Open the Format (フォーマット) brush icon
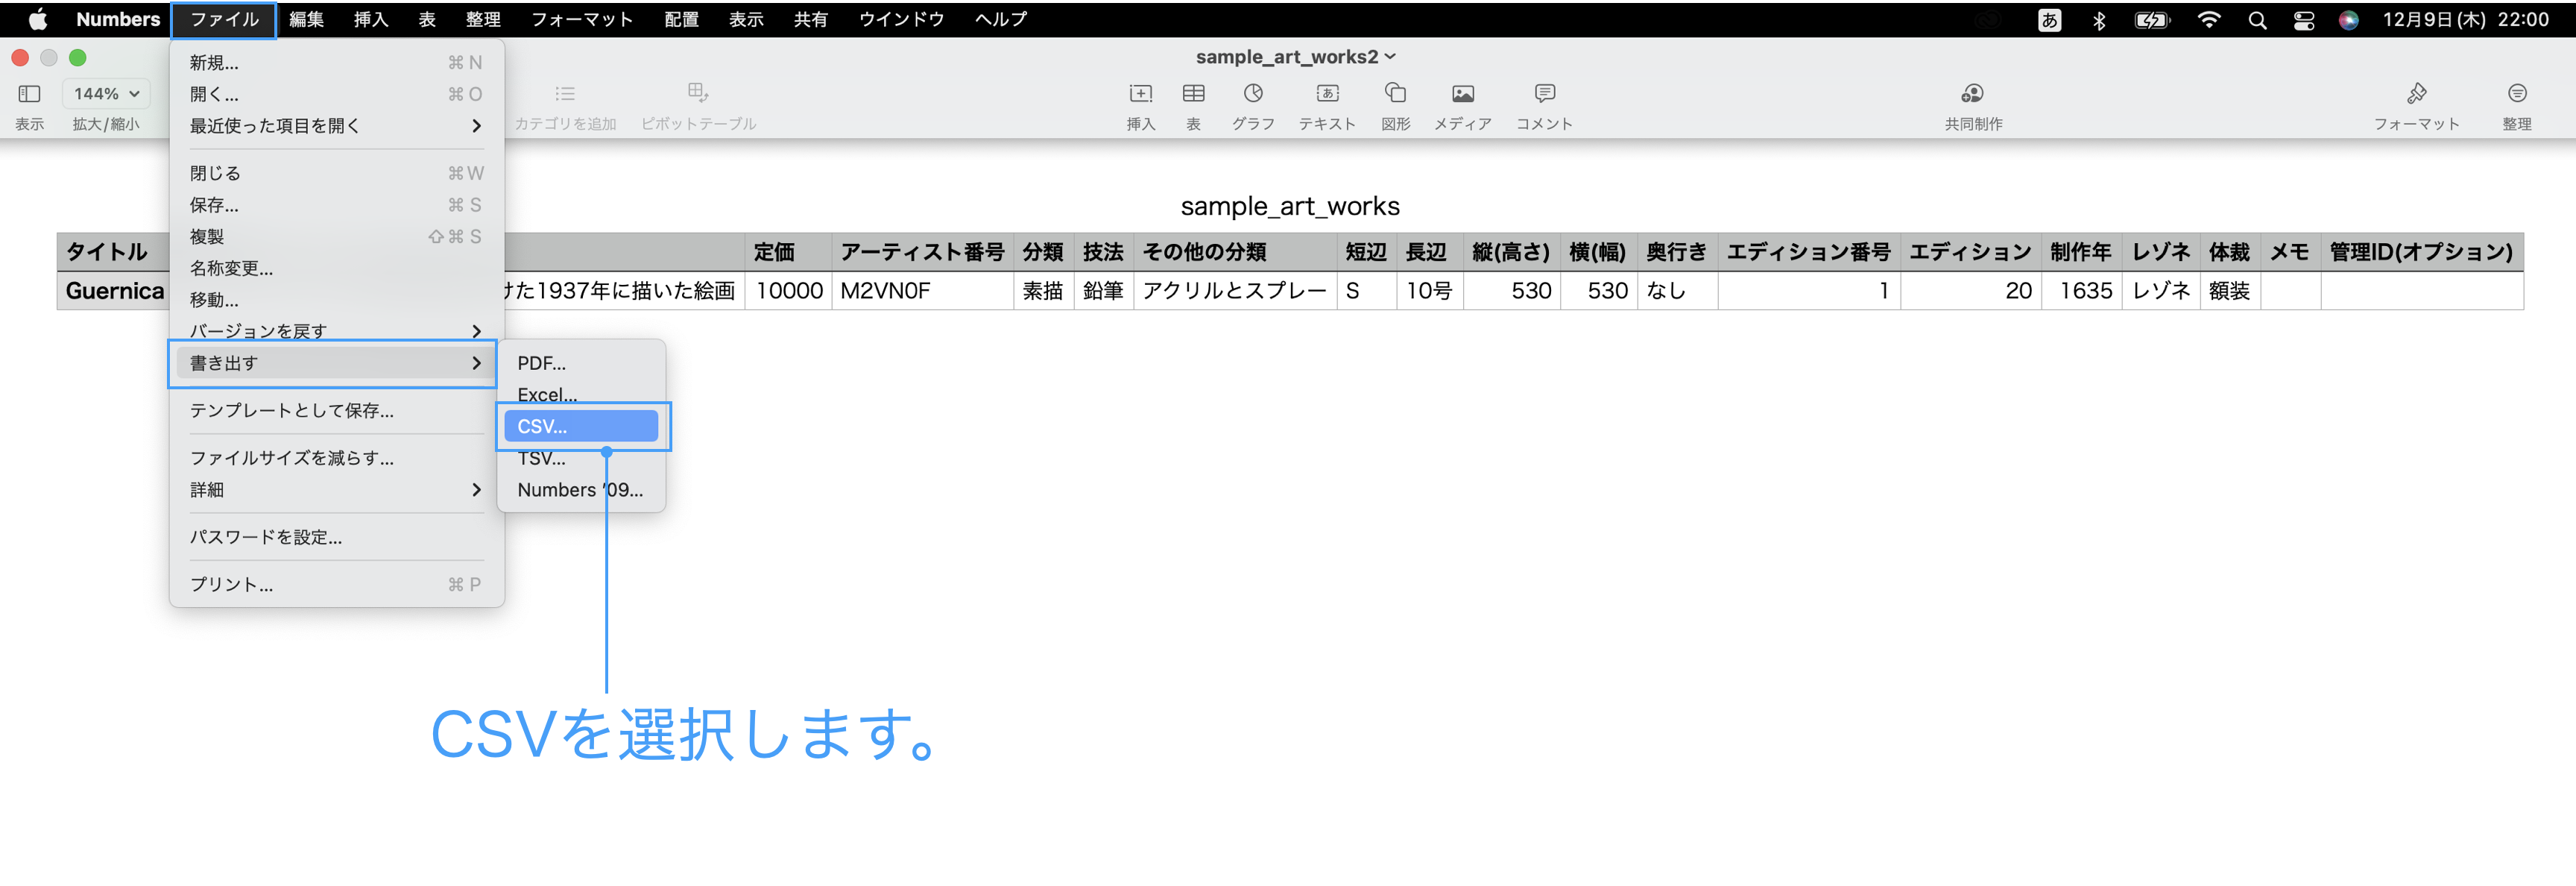2576x886 pixels. 2416,94
